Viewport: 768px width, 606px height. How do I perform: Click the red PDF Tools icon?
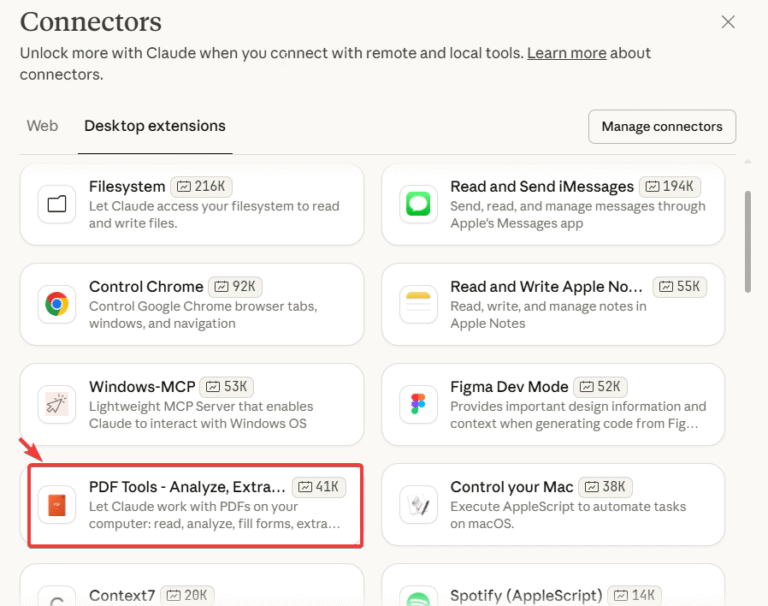[56, 504]
